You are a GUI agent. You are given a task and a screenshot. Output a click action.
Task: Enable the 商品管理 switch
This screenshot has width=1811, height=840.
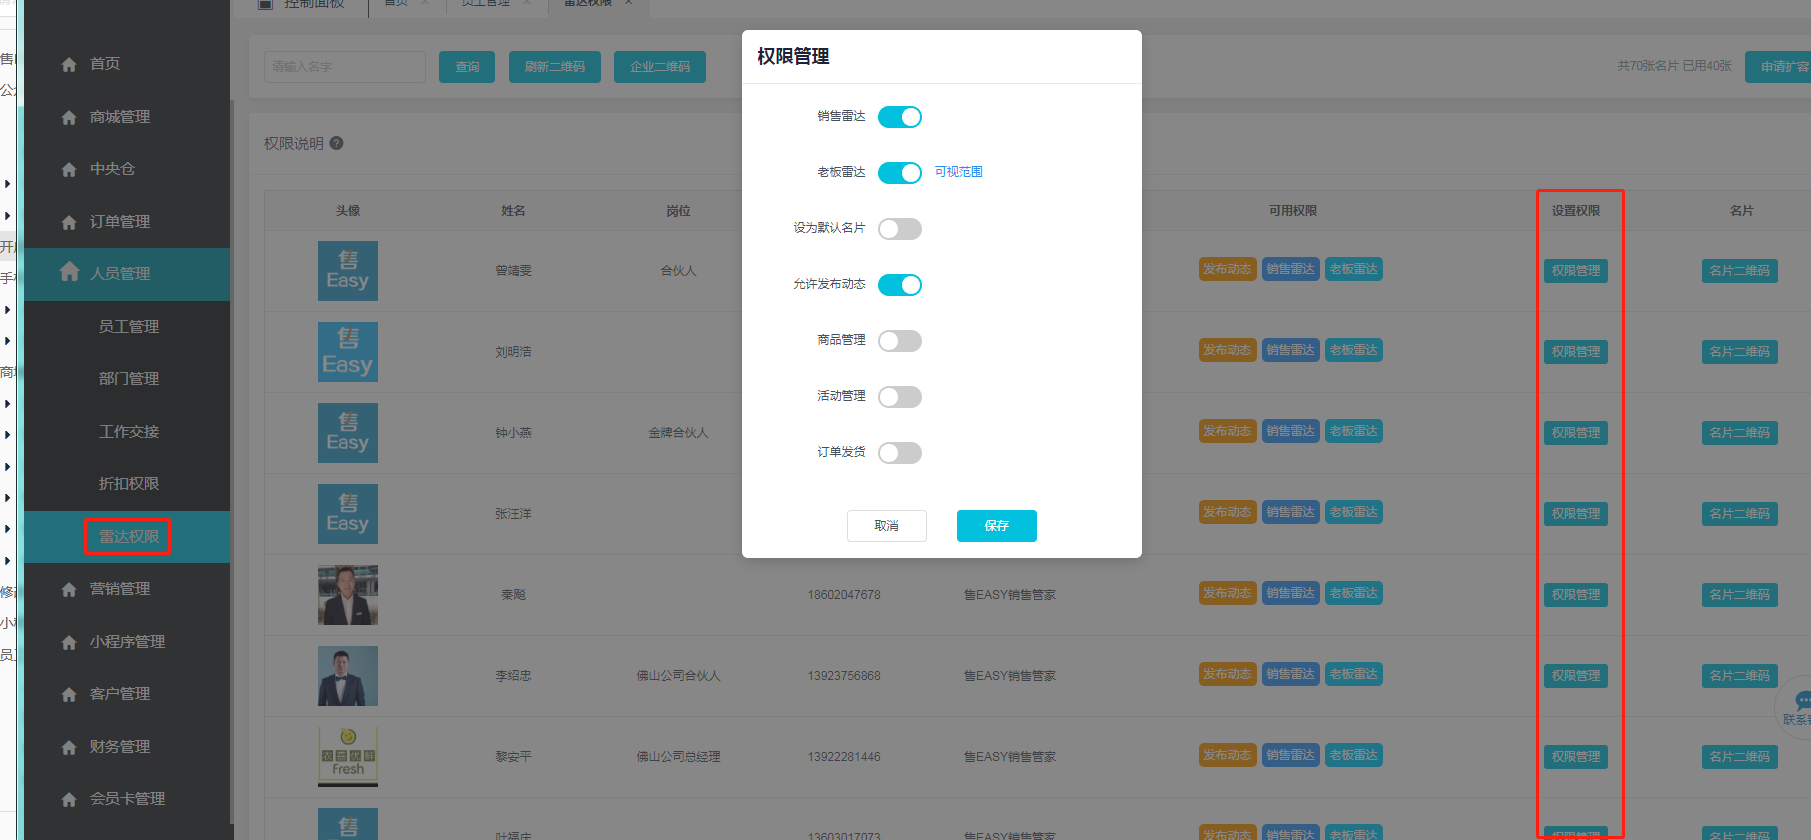[900, 341]
